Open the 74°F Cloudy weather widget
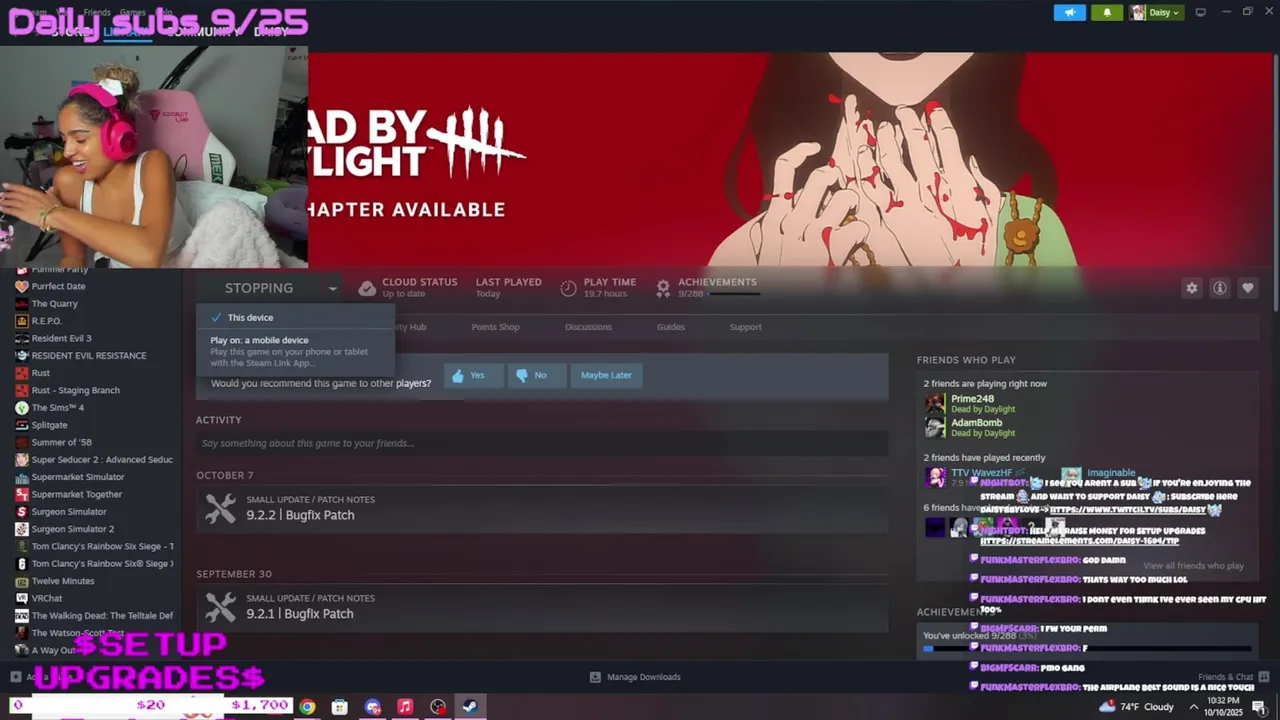 coord(1136,707)
